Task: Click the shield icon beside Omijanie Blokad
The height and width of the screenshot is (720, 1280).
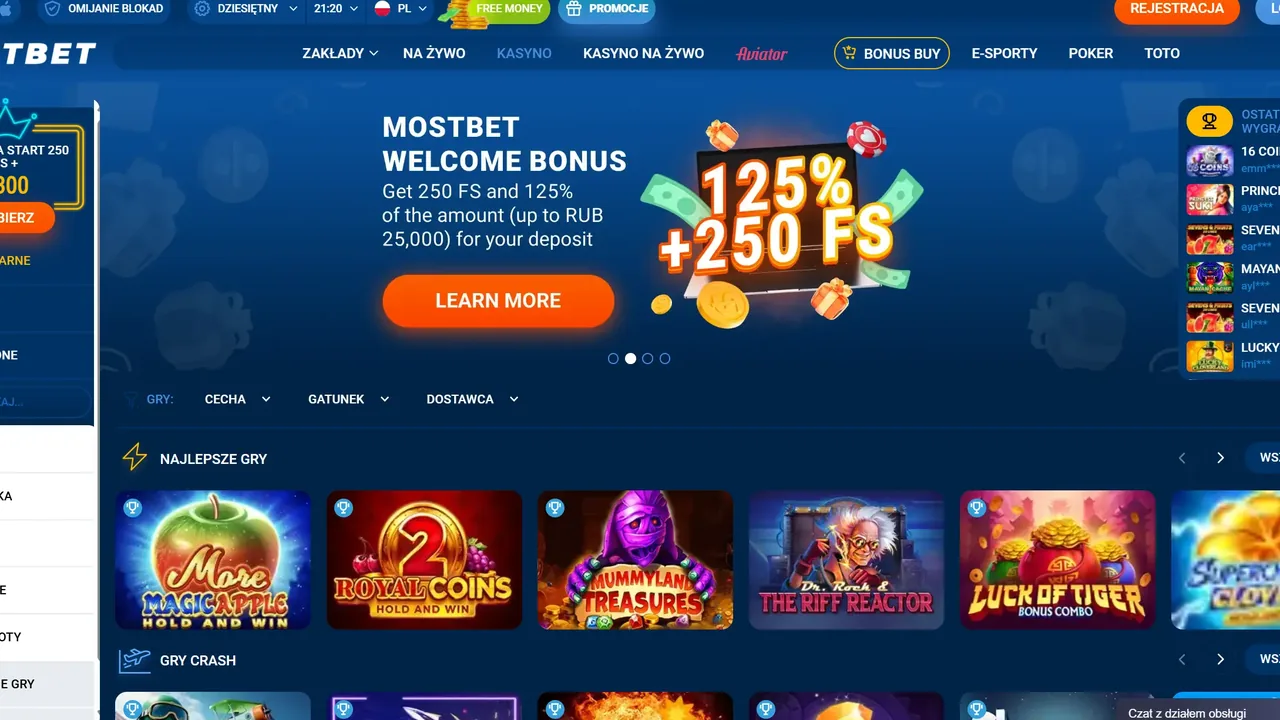Action: (x=52, y=8)
